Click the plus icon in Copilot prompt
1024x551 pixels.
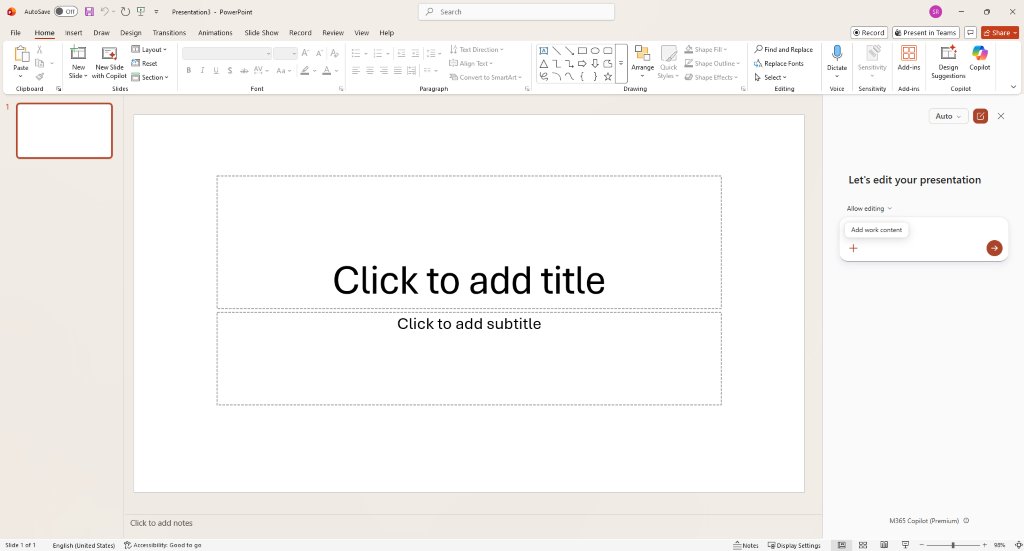pos(853,248)
